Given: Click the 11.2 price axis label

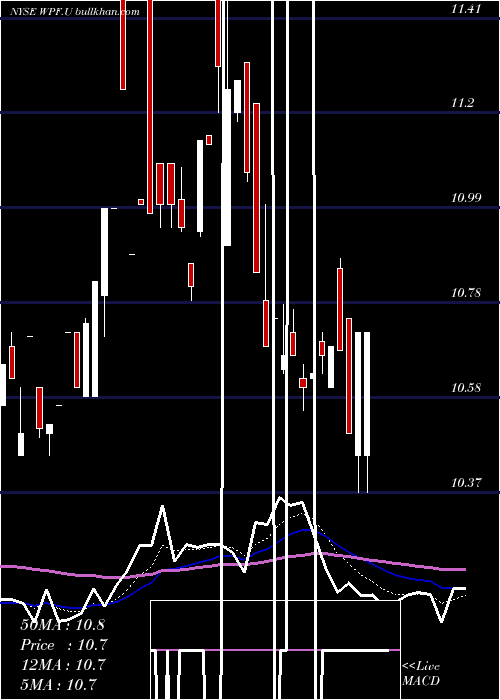Looking at the screenshot, I should (462, 104).
